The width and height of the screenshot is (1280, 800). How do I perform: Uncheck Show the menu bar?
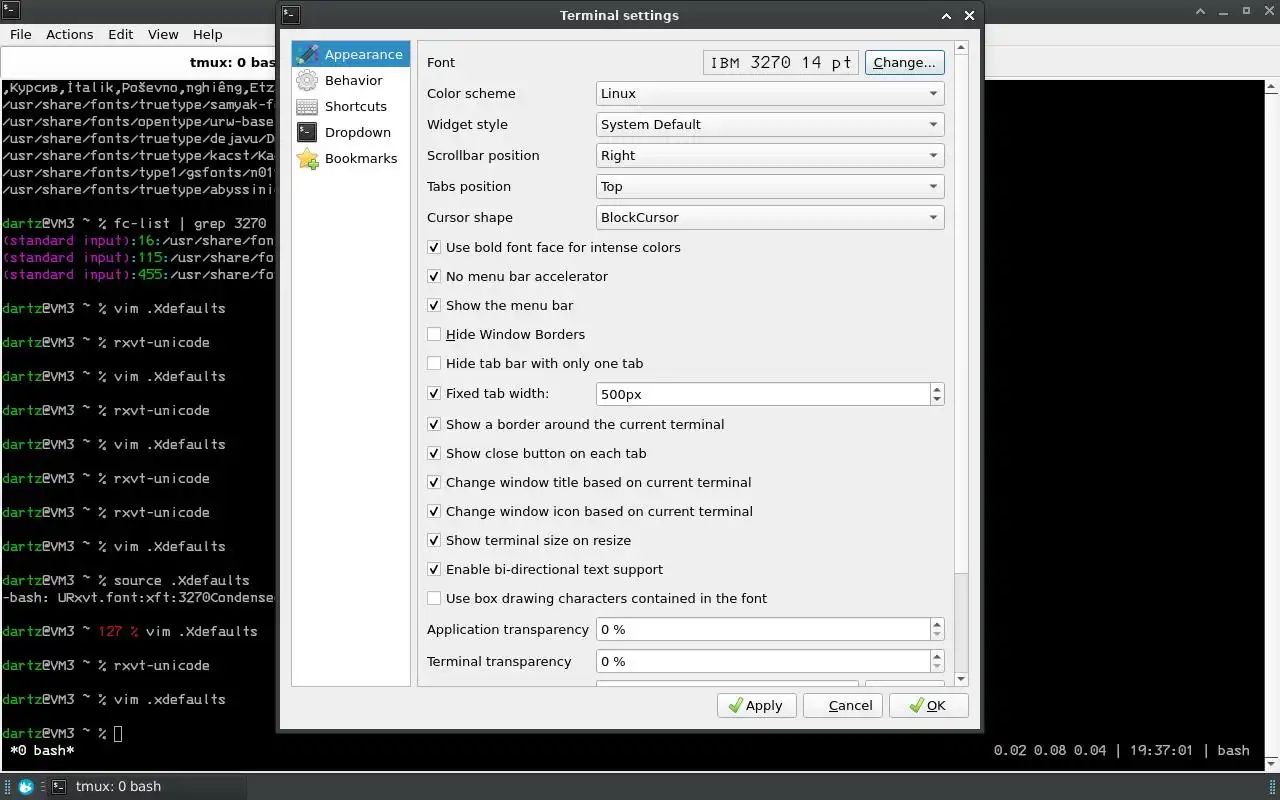[434, 305]
